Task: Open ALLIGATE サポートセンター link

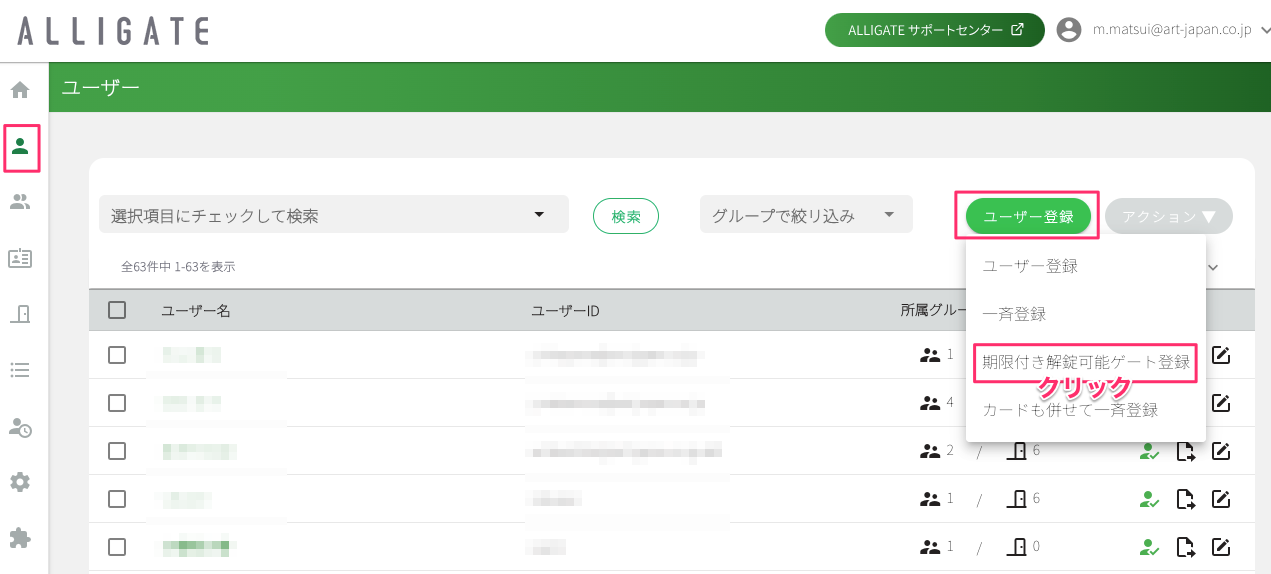Action: (x=935, y=30)
